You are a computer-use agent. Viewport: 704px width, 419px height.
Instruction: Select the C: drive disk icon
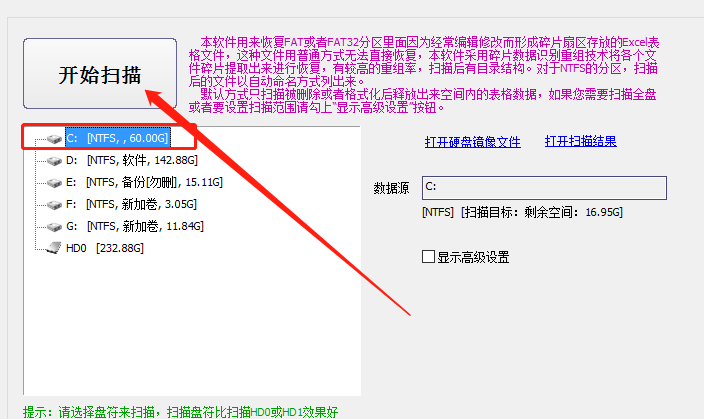[x=54, y=139]
